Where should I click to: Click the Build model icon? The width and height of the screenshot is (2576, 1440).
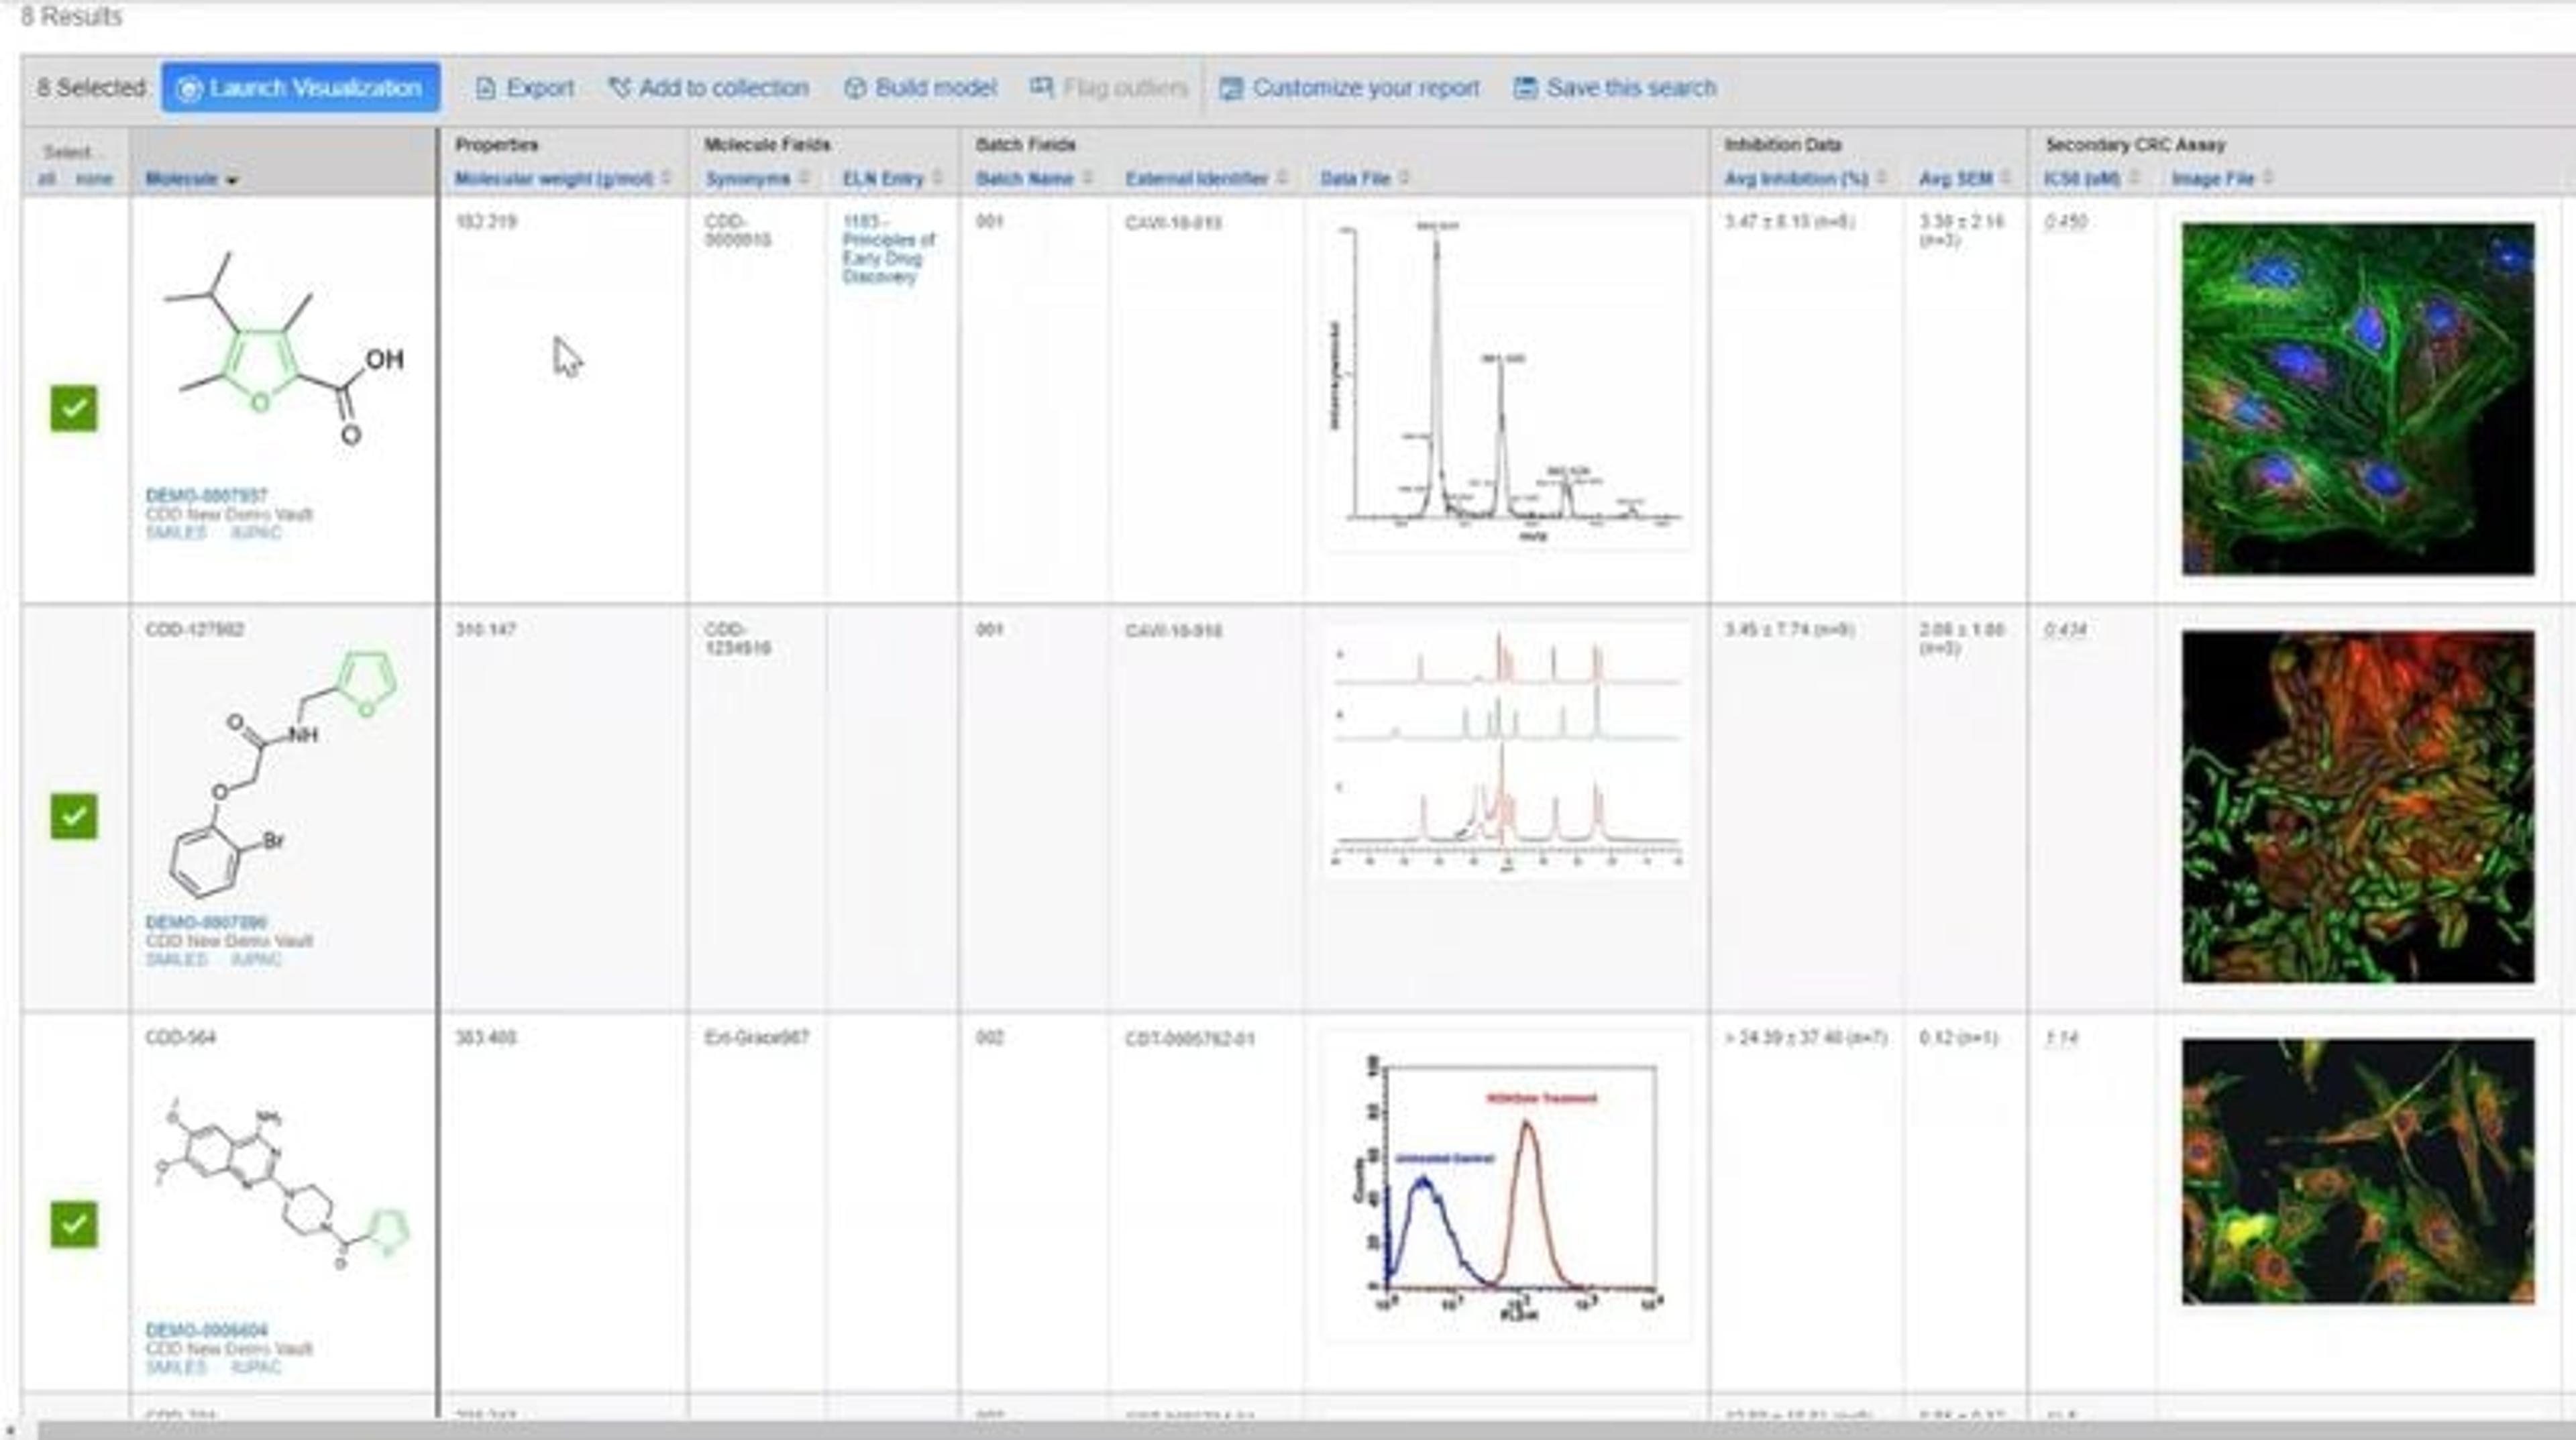point(855,88)
